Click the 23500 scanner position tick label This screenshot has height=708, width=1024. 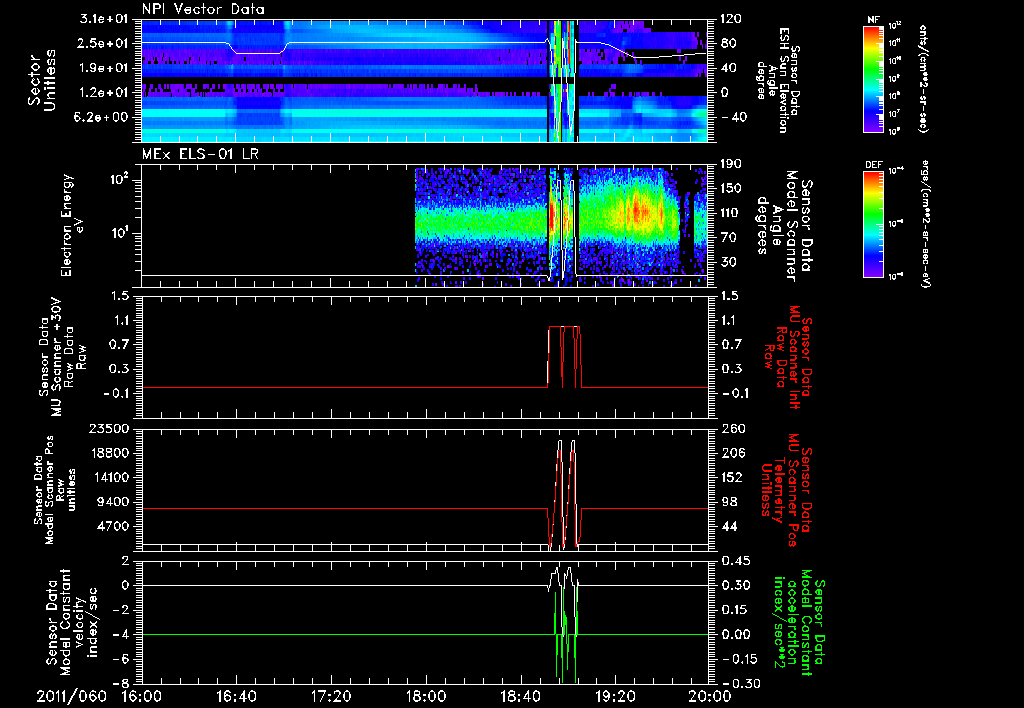click(110, 428)
